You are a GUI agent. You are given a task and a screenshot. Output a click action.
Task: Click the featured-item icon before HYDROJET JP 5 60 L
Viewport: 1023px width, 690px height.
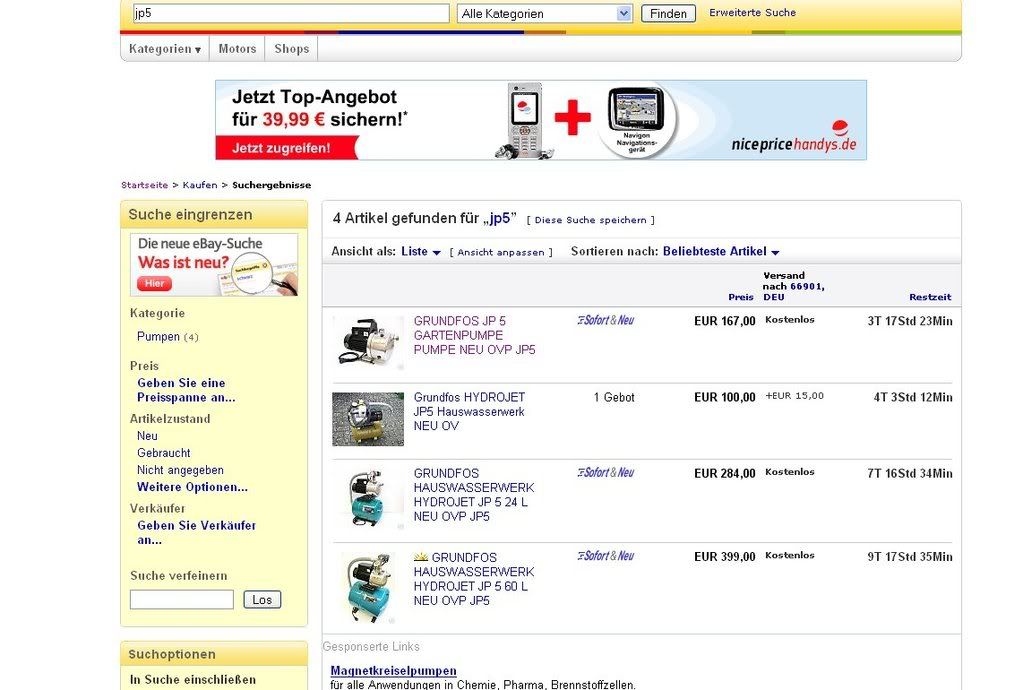tap(421, 557)
